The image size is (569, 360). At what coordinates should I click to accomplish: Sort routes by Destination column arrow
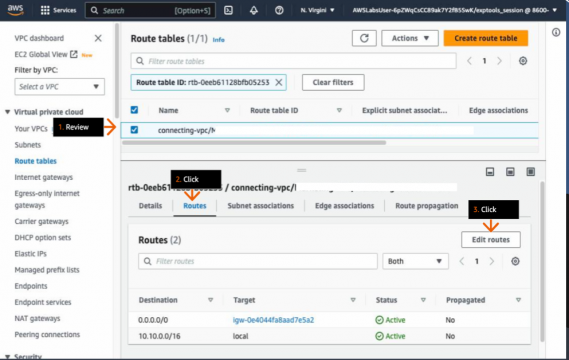click(x=210, y=300)
